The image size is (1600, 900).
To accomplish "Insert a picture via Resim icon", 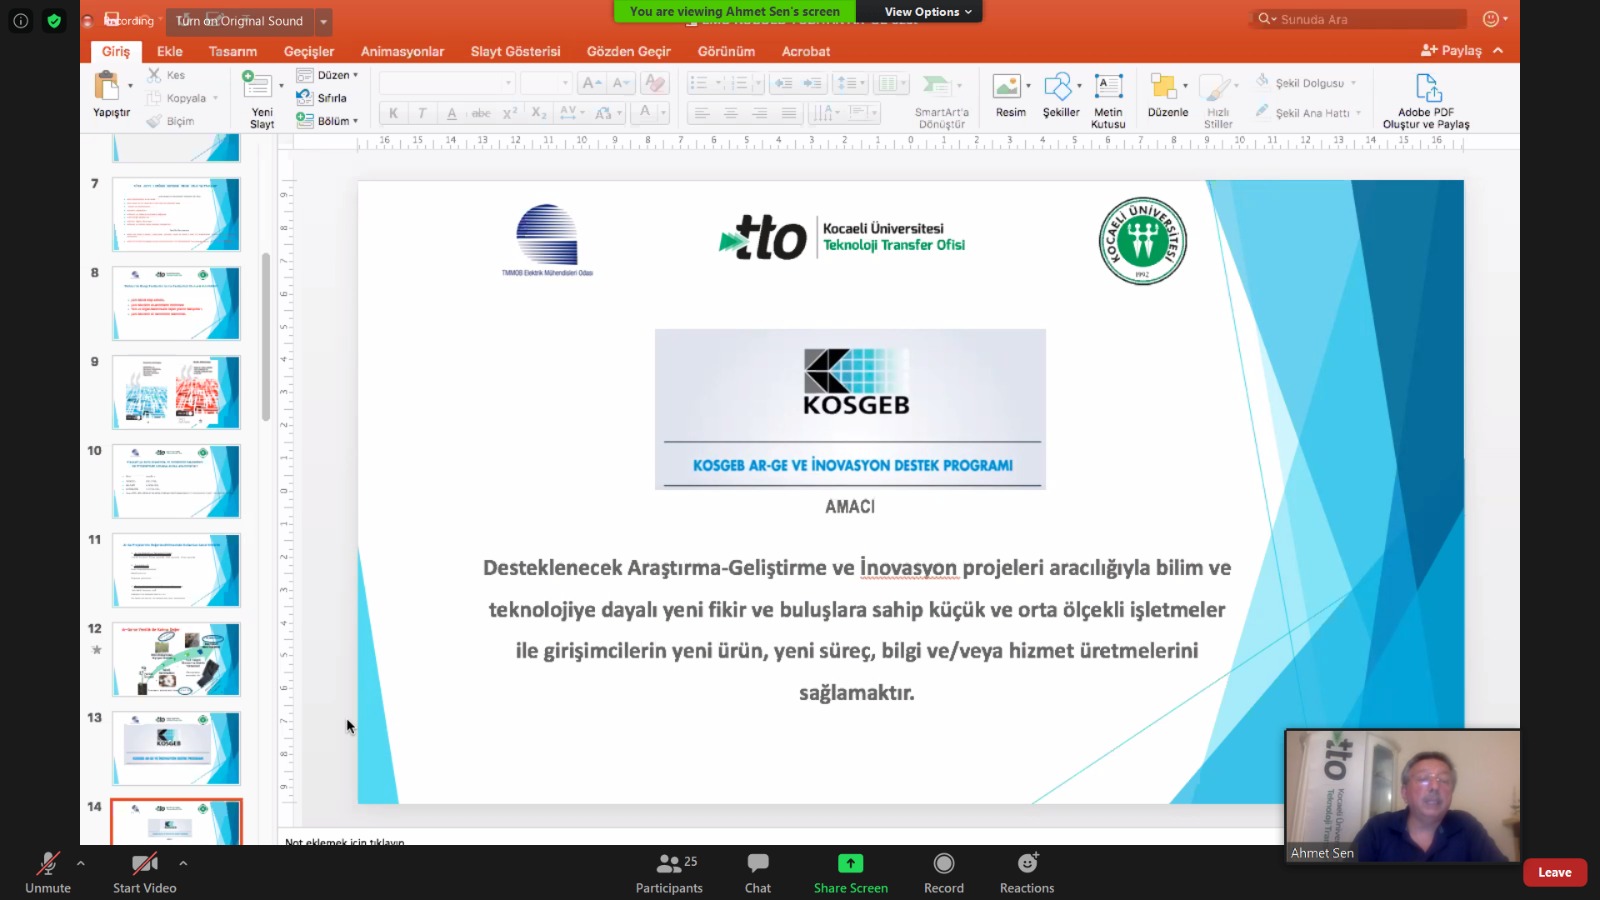I will coord(1007,86).
